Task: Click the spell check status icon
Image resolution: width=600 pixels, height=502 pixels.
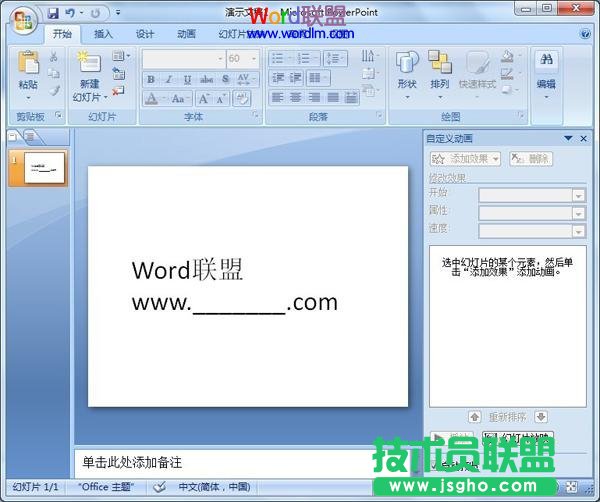Action: [x=159, y=487]
